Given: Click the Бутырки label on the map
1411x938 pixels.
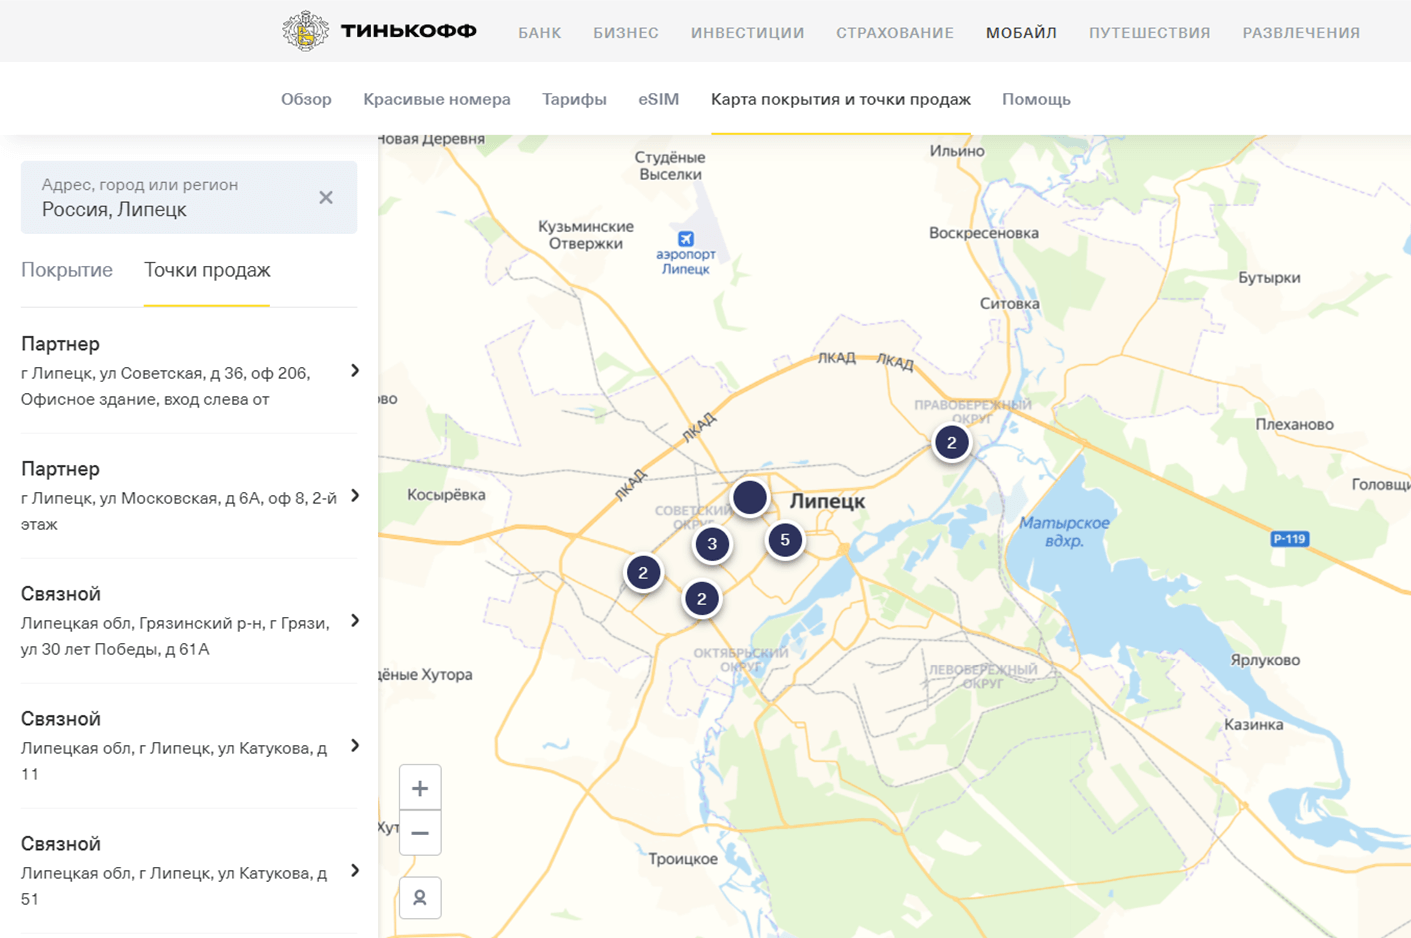Looking at the screenshot, I should pos(1269,277).
